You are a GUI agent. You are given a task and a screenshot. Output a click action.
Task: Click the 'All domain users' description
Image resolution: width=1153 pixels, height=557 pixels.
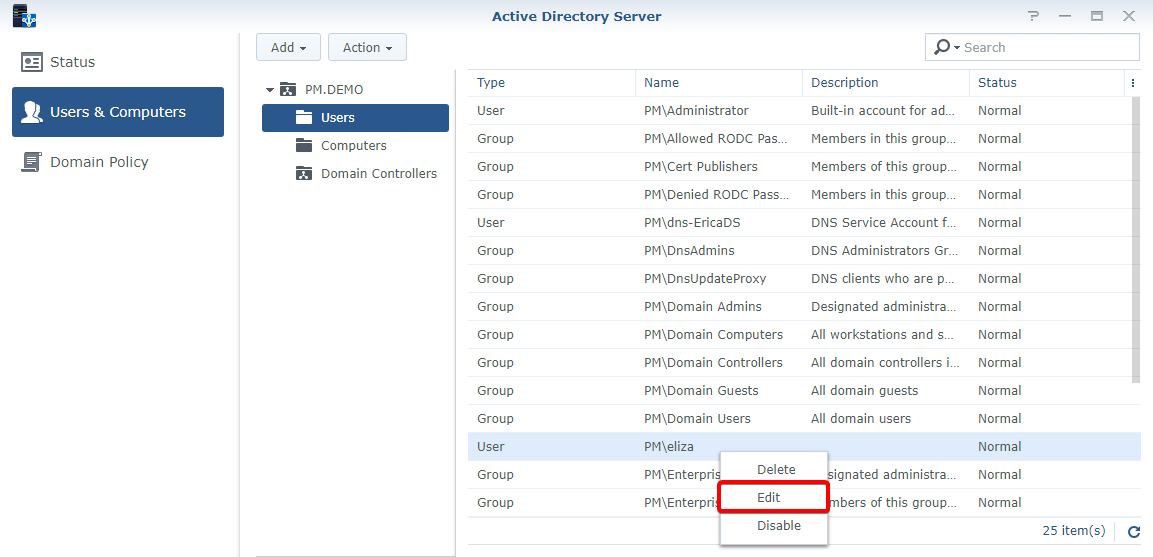click(x=861, y=419)
